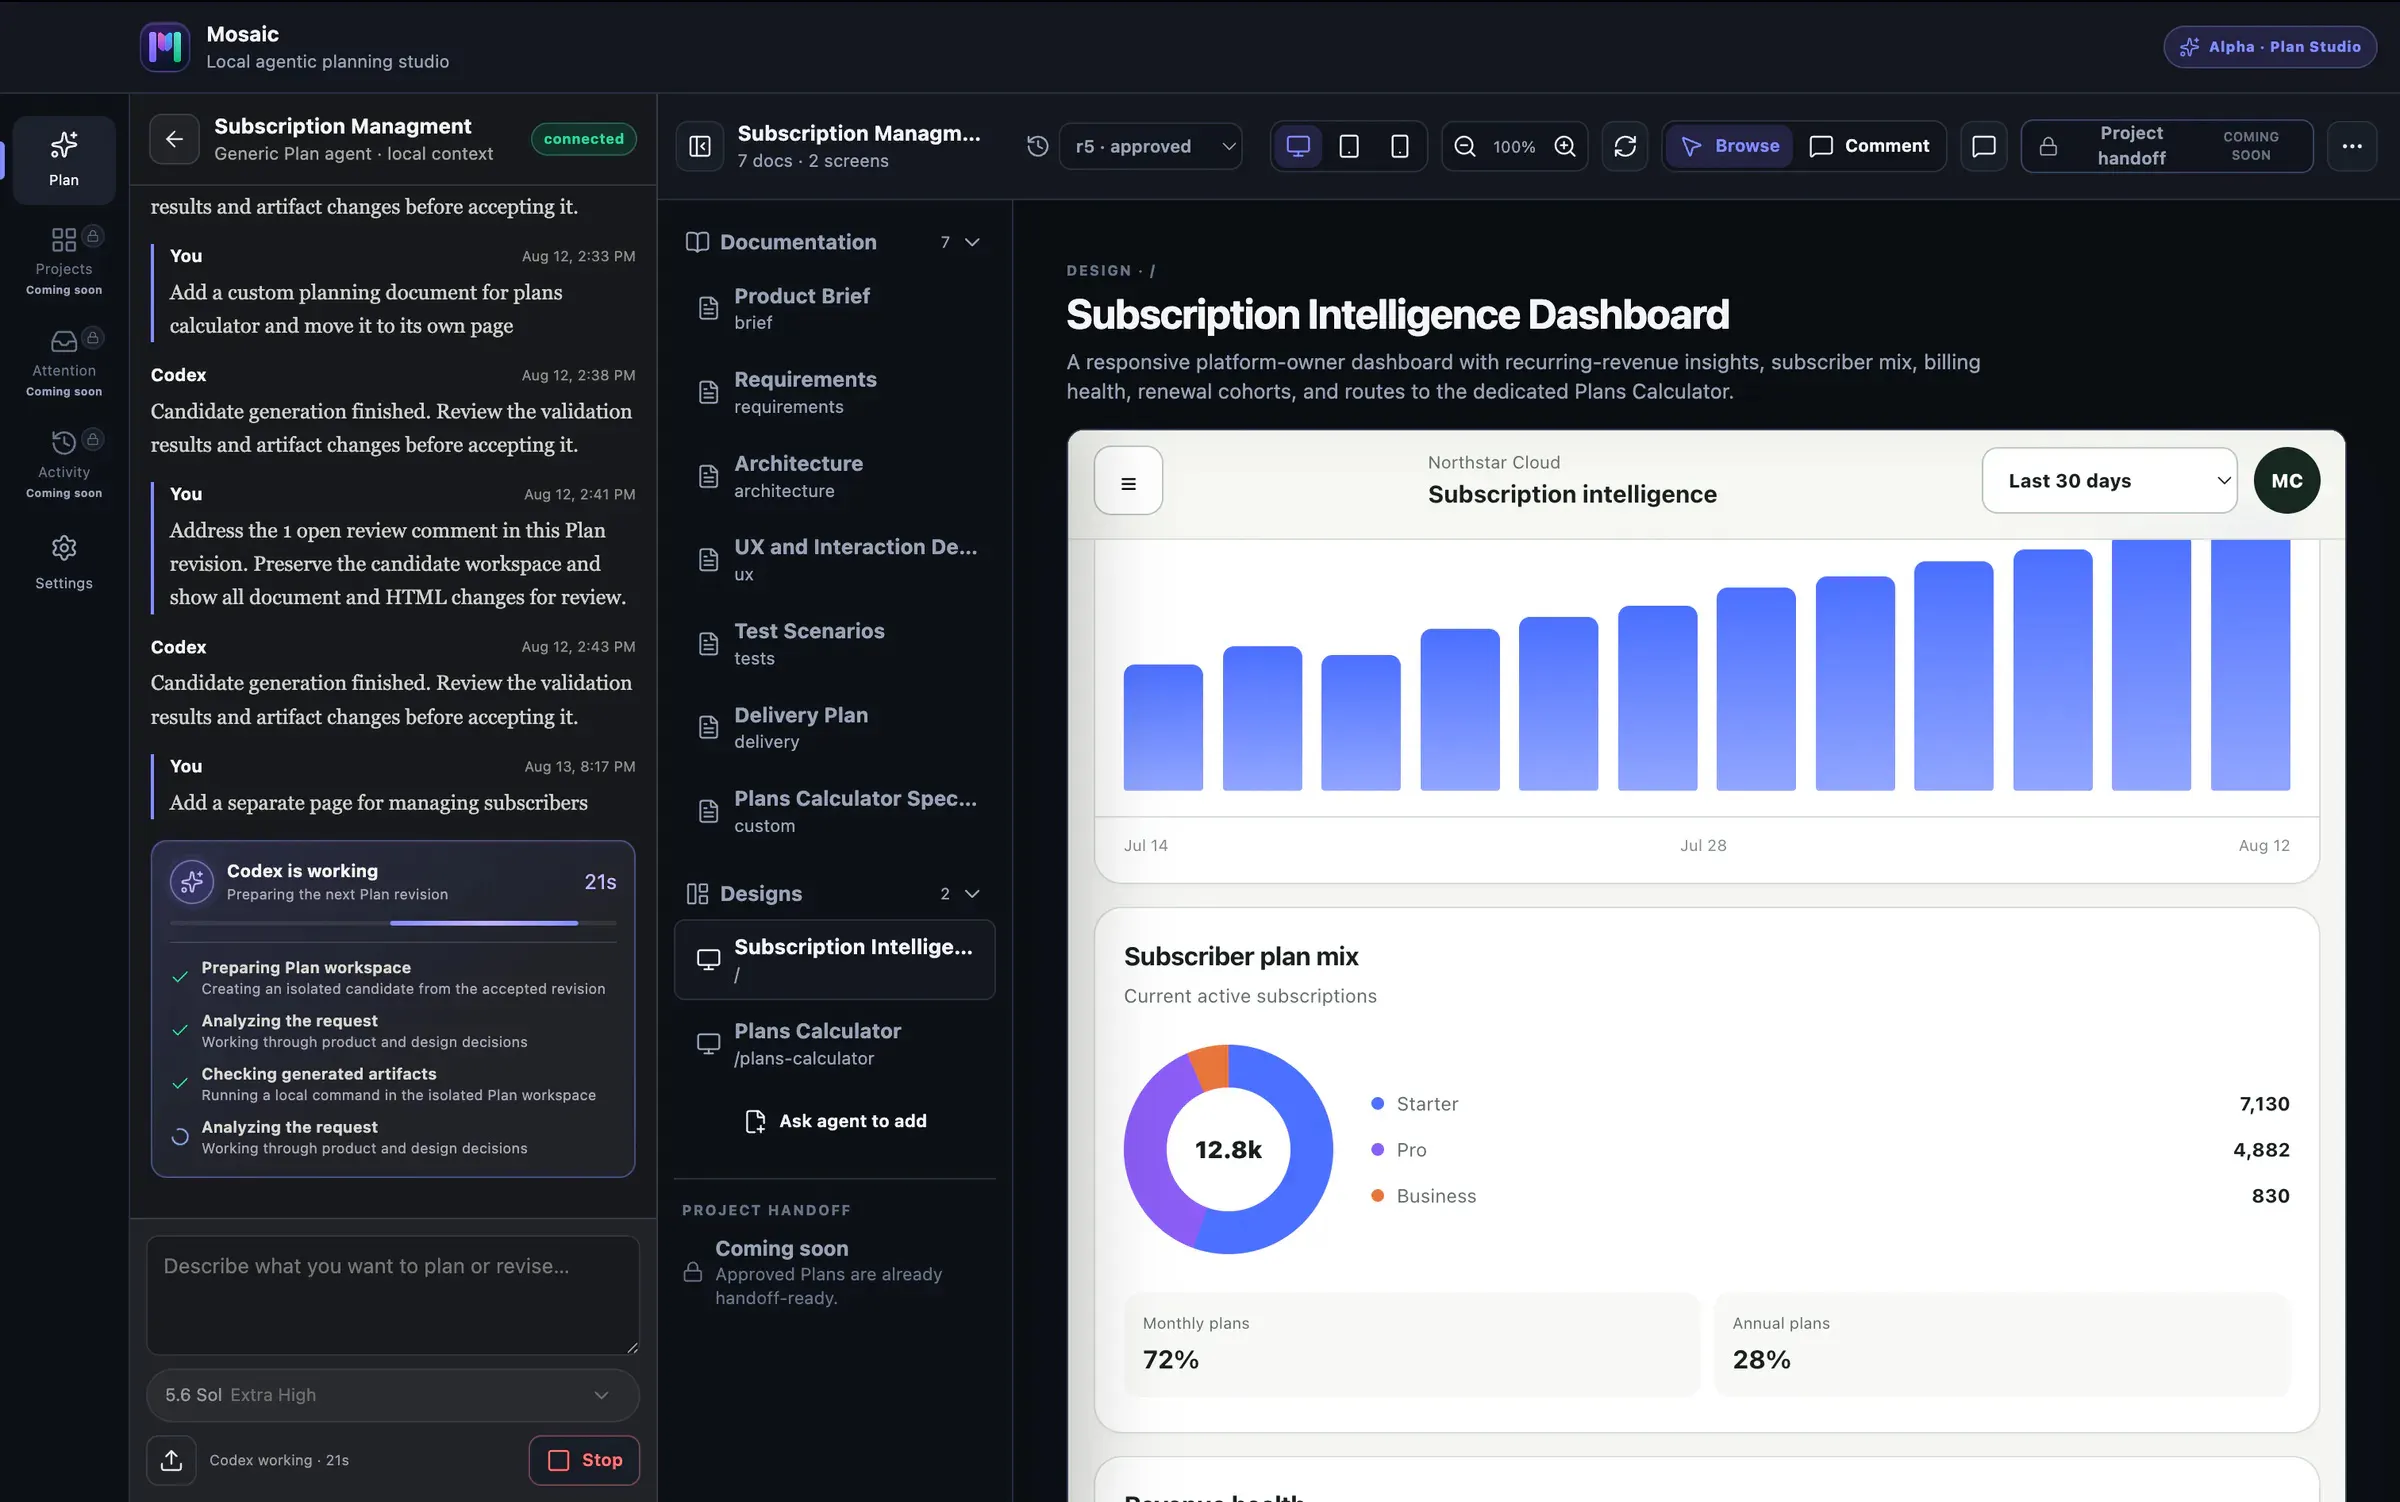Open UX and Interaction document

point(835,559)
